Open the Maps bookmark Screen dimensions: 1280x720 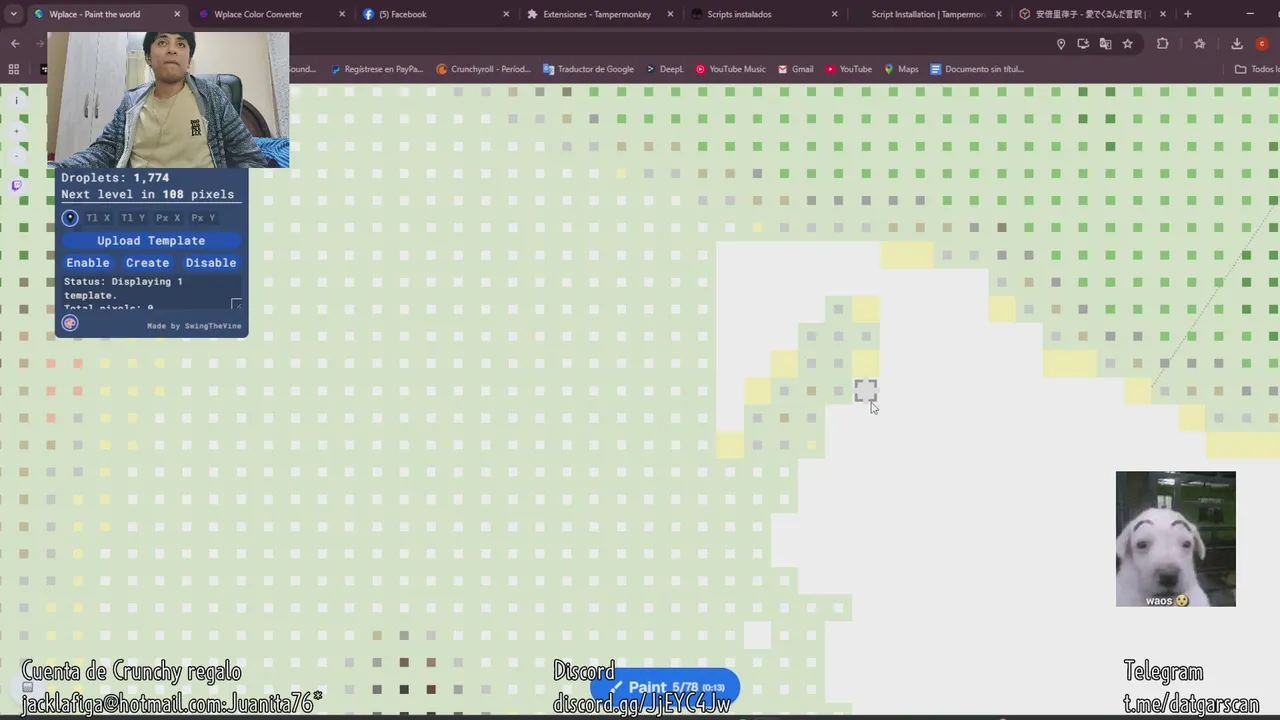point(901,69)
